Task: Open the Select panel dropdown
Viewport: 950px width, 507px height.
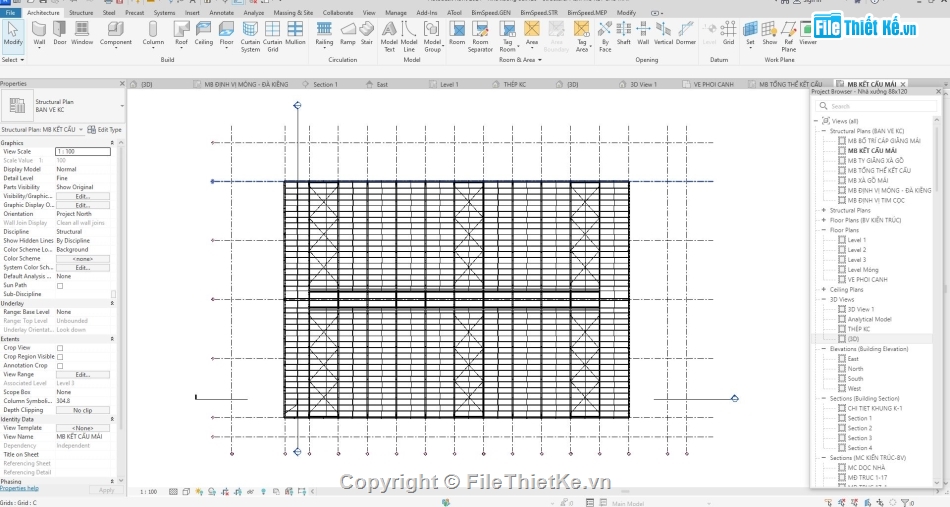Action: click(13, 60)
